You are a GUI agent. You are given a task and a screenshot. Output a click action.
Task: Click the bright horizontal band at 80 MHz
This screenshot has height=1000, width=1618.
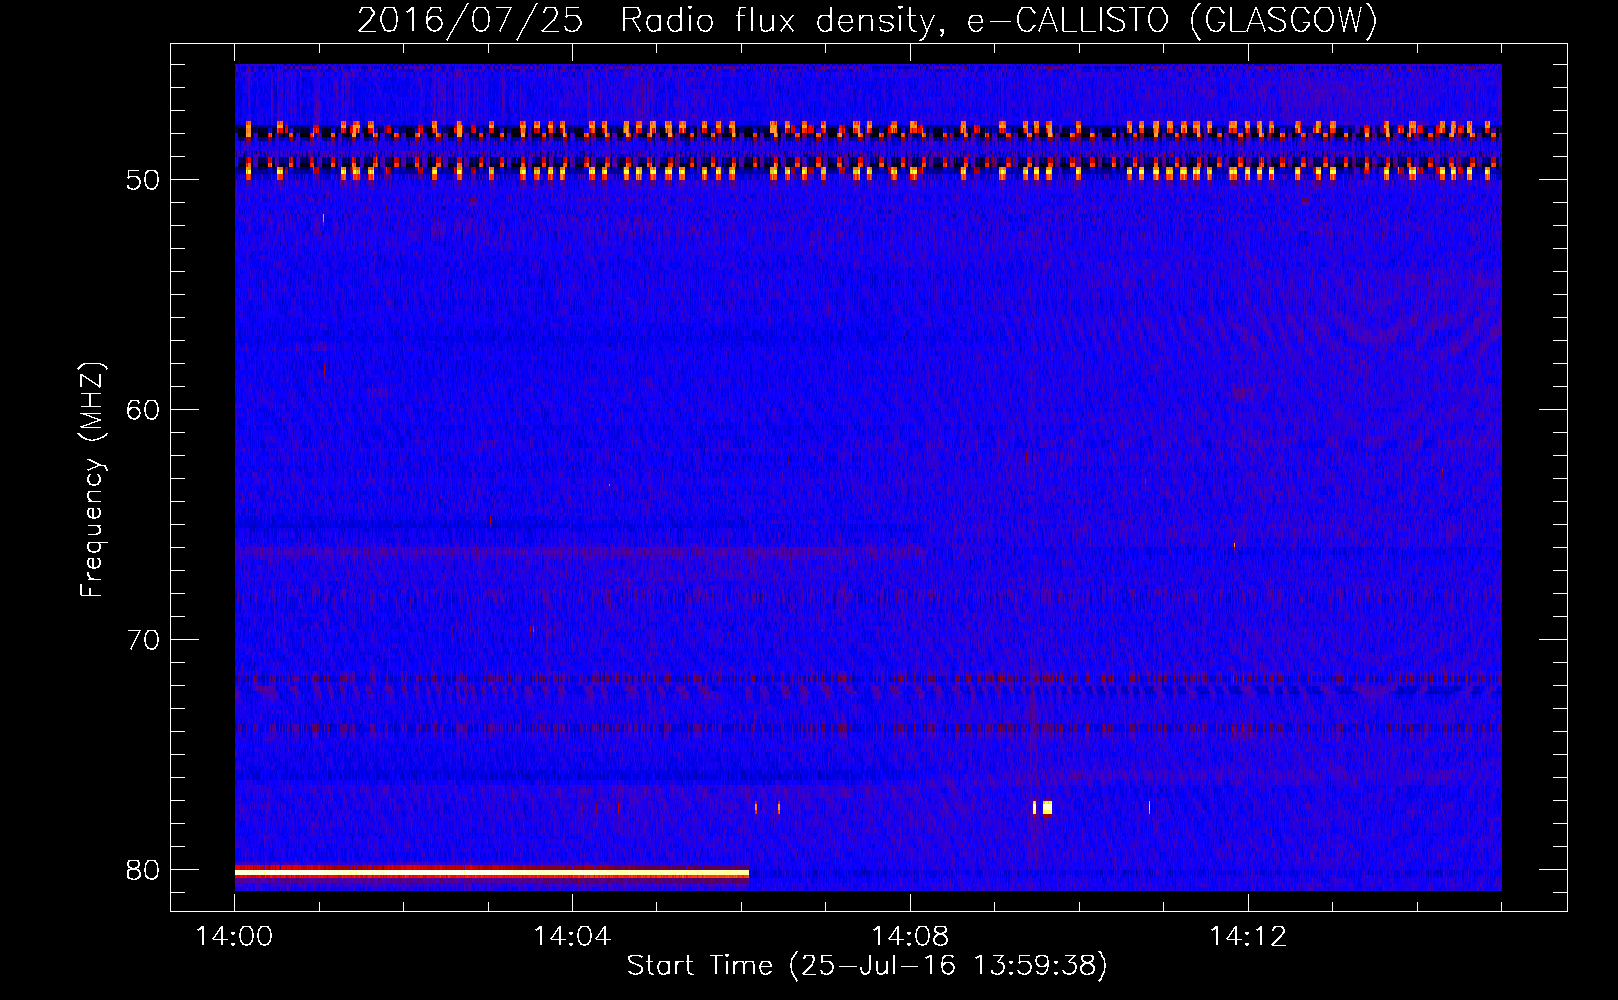click(492, 873)
